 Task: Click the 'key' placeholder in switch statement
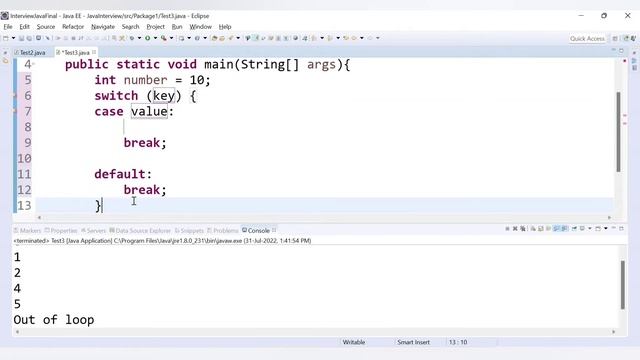pos(164,96)
